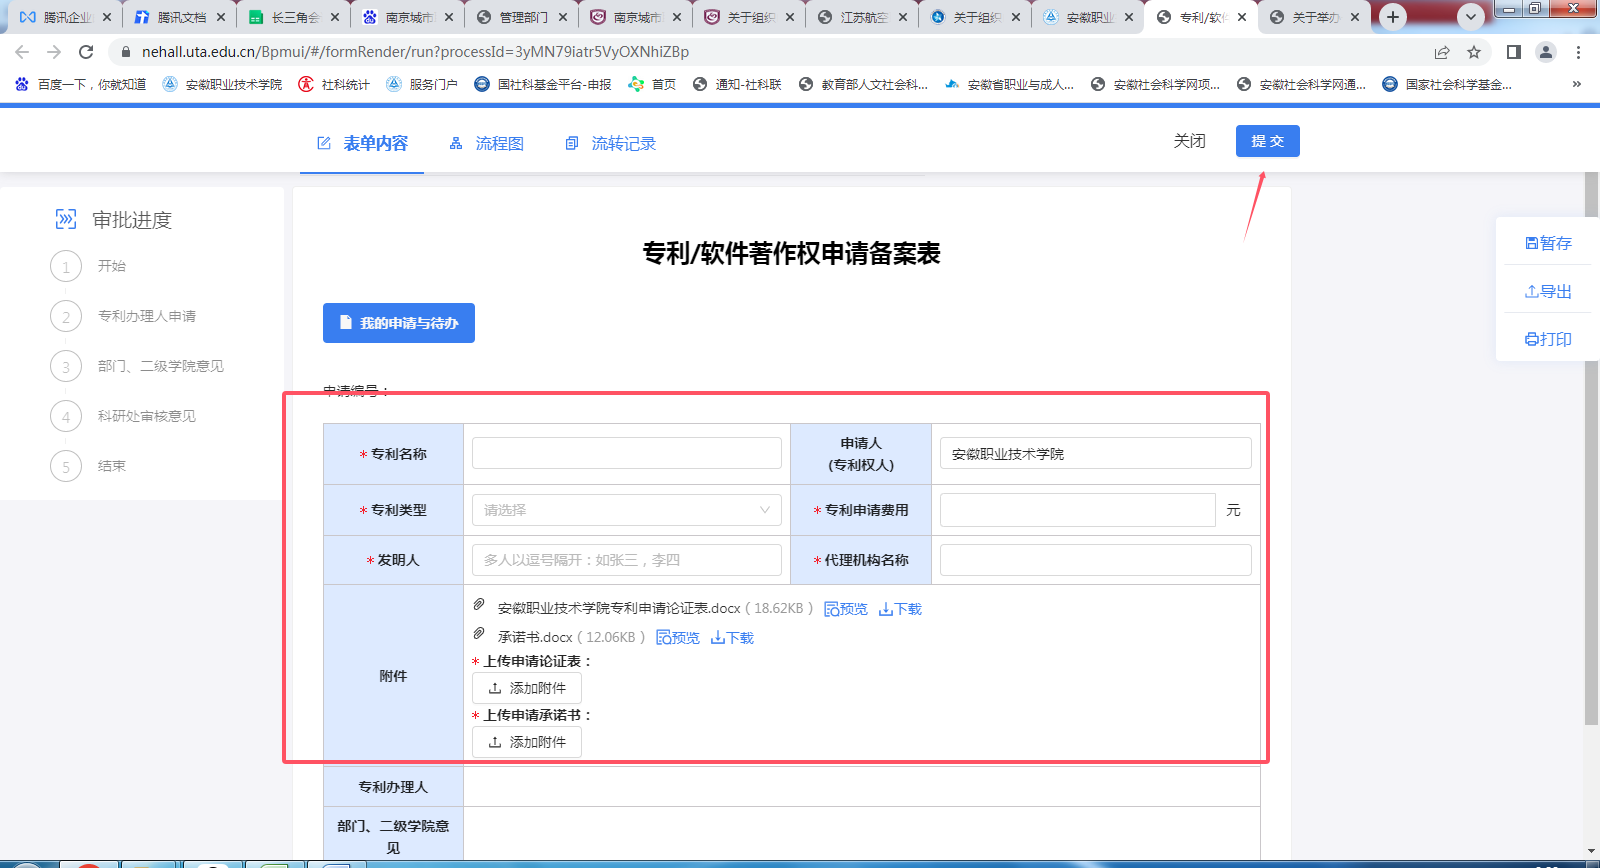Open the 专利类型 dropdown
The image size is (1600, 868).
pyautogui.click(x=627, y=510)
